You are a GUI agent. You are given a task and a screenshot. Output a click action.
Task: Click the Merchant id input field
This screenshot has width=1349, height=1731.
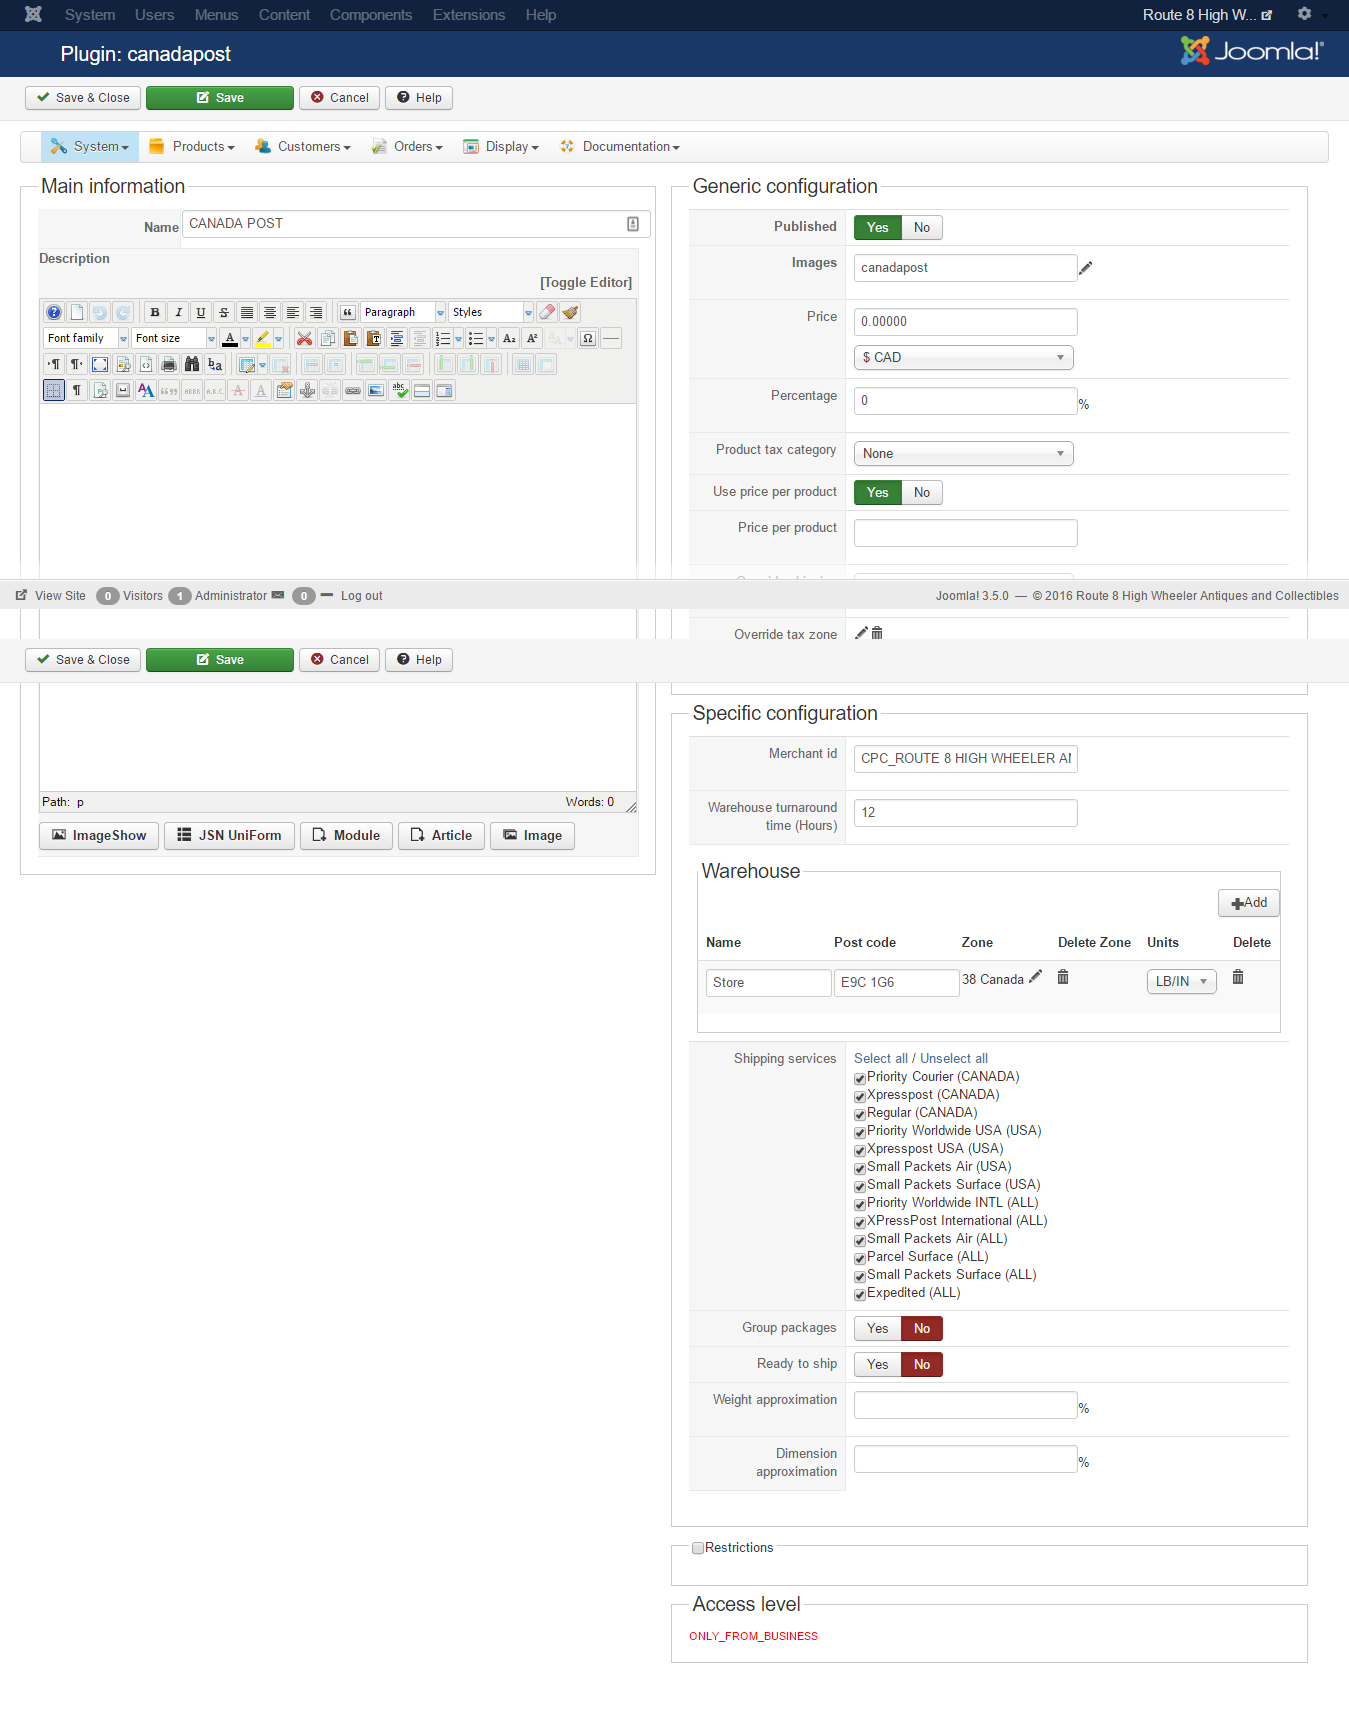click(x=966, y=759)
